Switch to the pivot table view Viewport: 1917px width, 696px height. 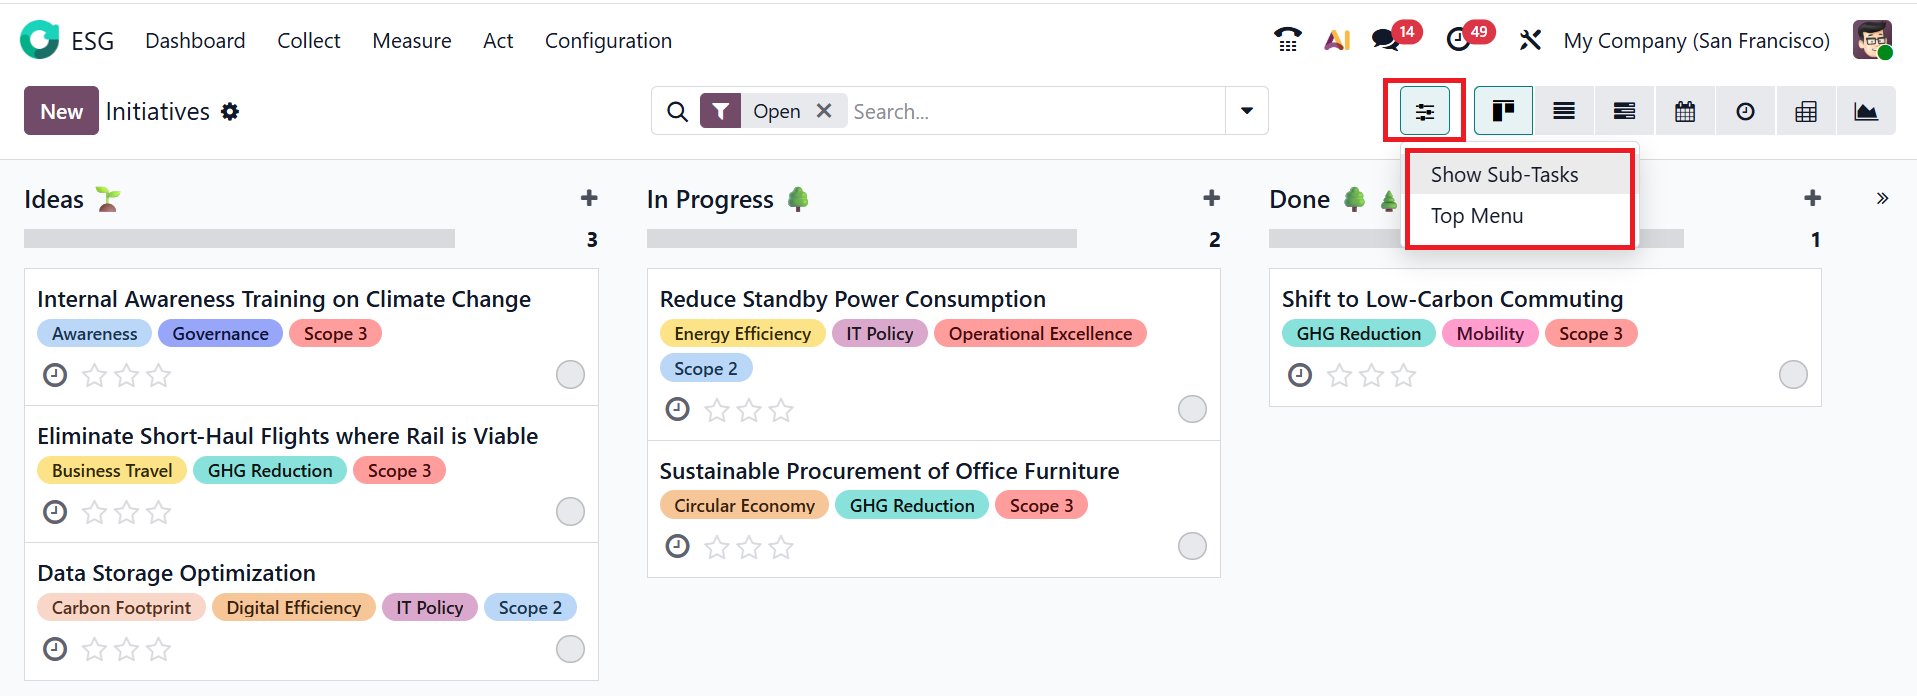[1805, 111]
